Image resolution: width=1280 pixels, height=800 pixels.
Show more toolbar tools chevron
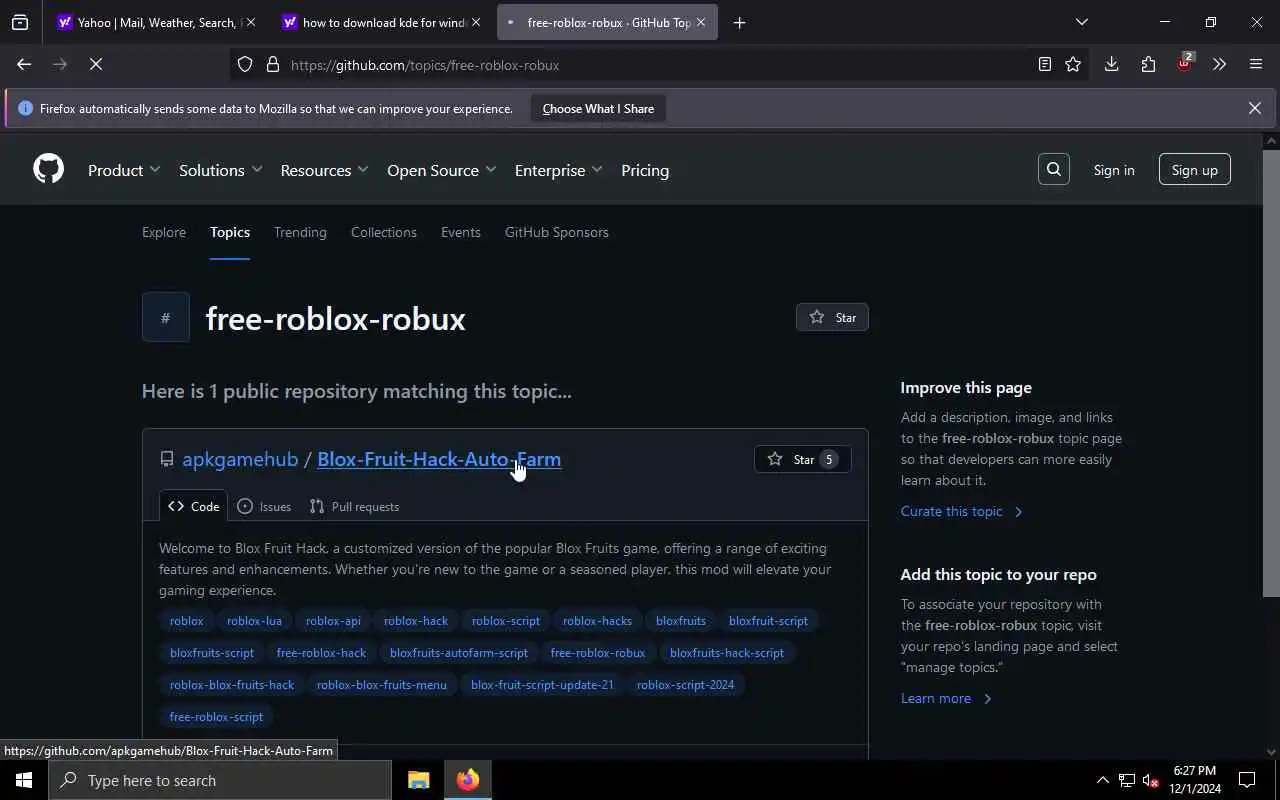coord(1219,64)
